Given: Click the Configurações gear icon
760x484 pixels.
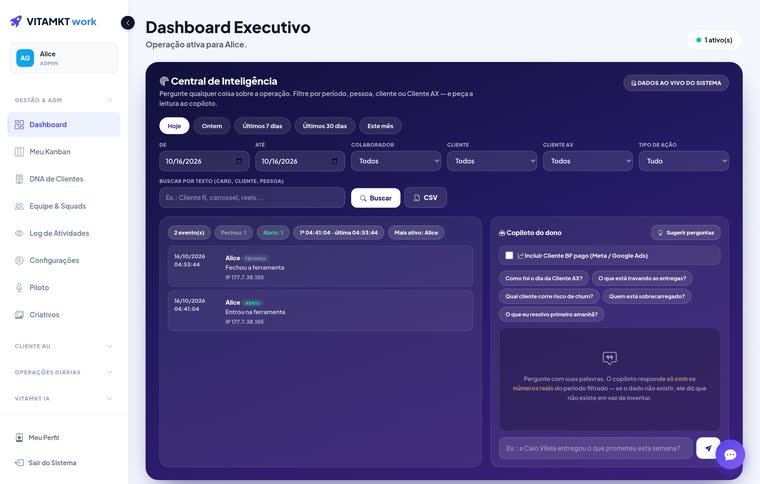Looking at the screenshot, I should tap(19, 260).
